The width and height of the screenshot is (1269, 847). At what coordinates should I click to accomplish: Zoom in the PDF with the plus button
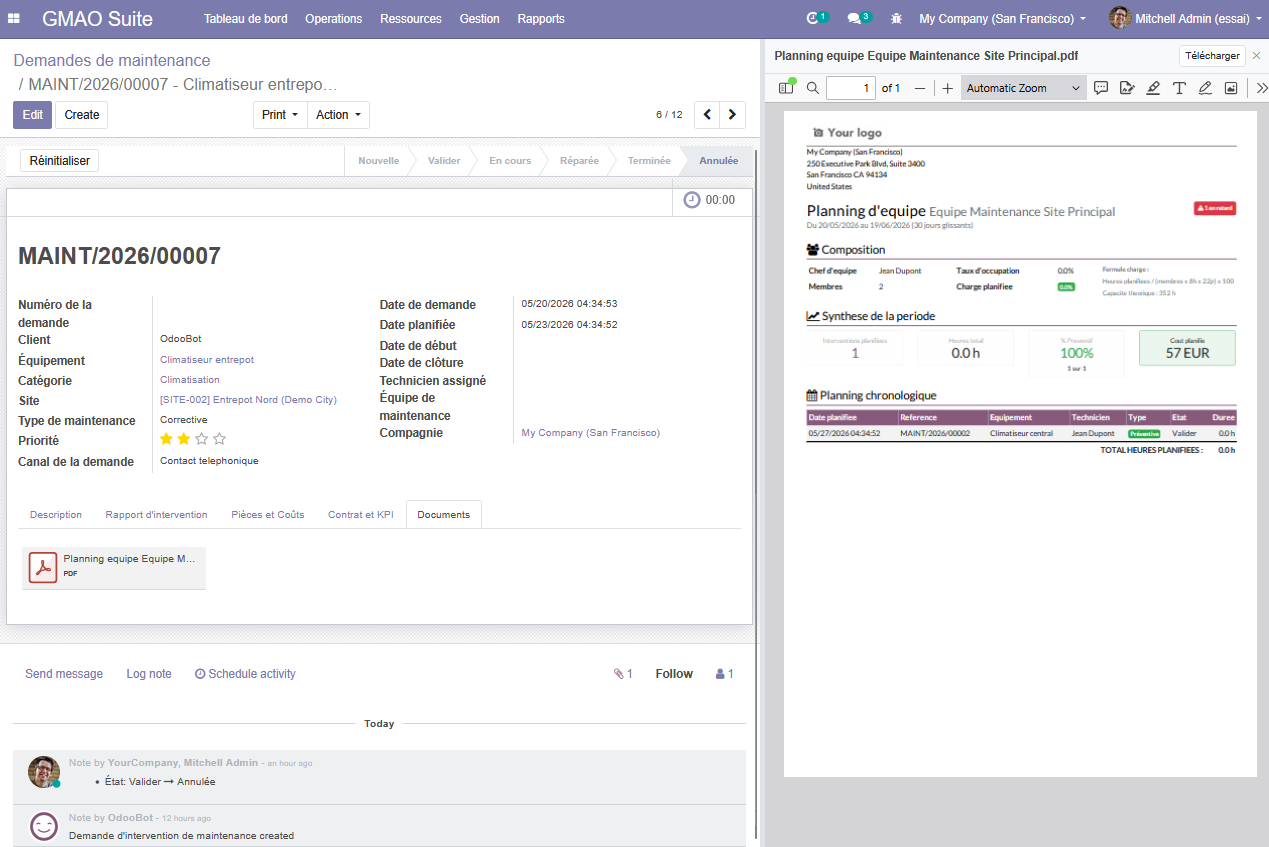(948, 88)
